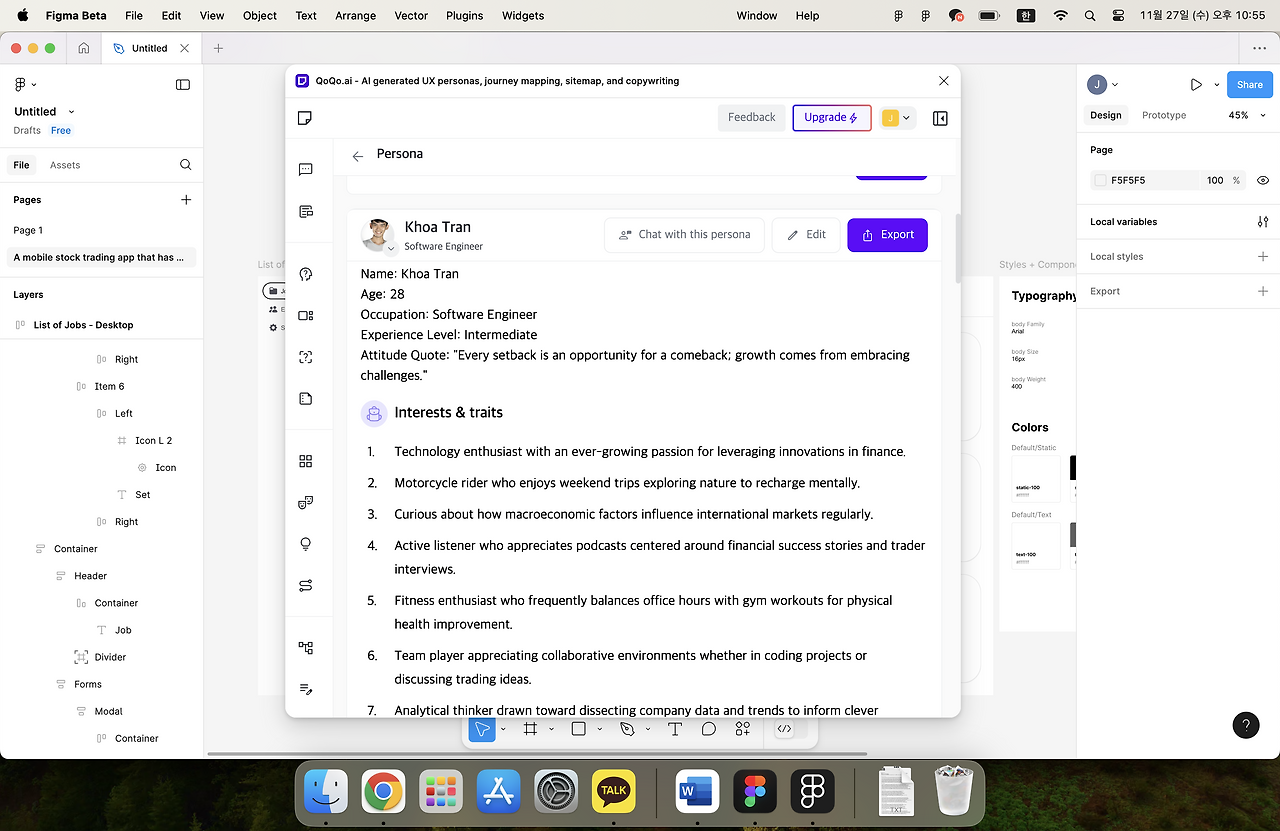Select the head with question mark icon
1280x831 pixels.
click(306, 274)
